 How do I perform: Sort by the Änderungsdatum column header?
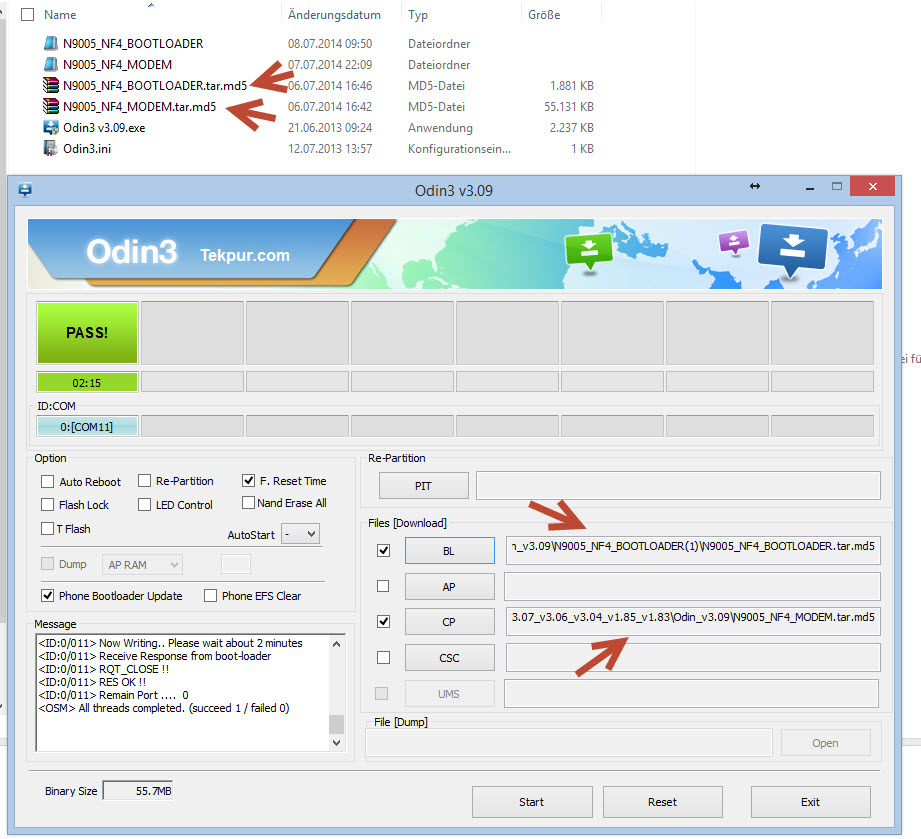[334, 15]
